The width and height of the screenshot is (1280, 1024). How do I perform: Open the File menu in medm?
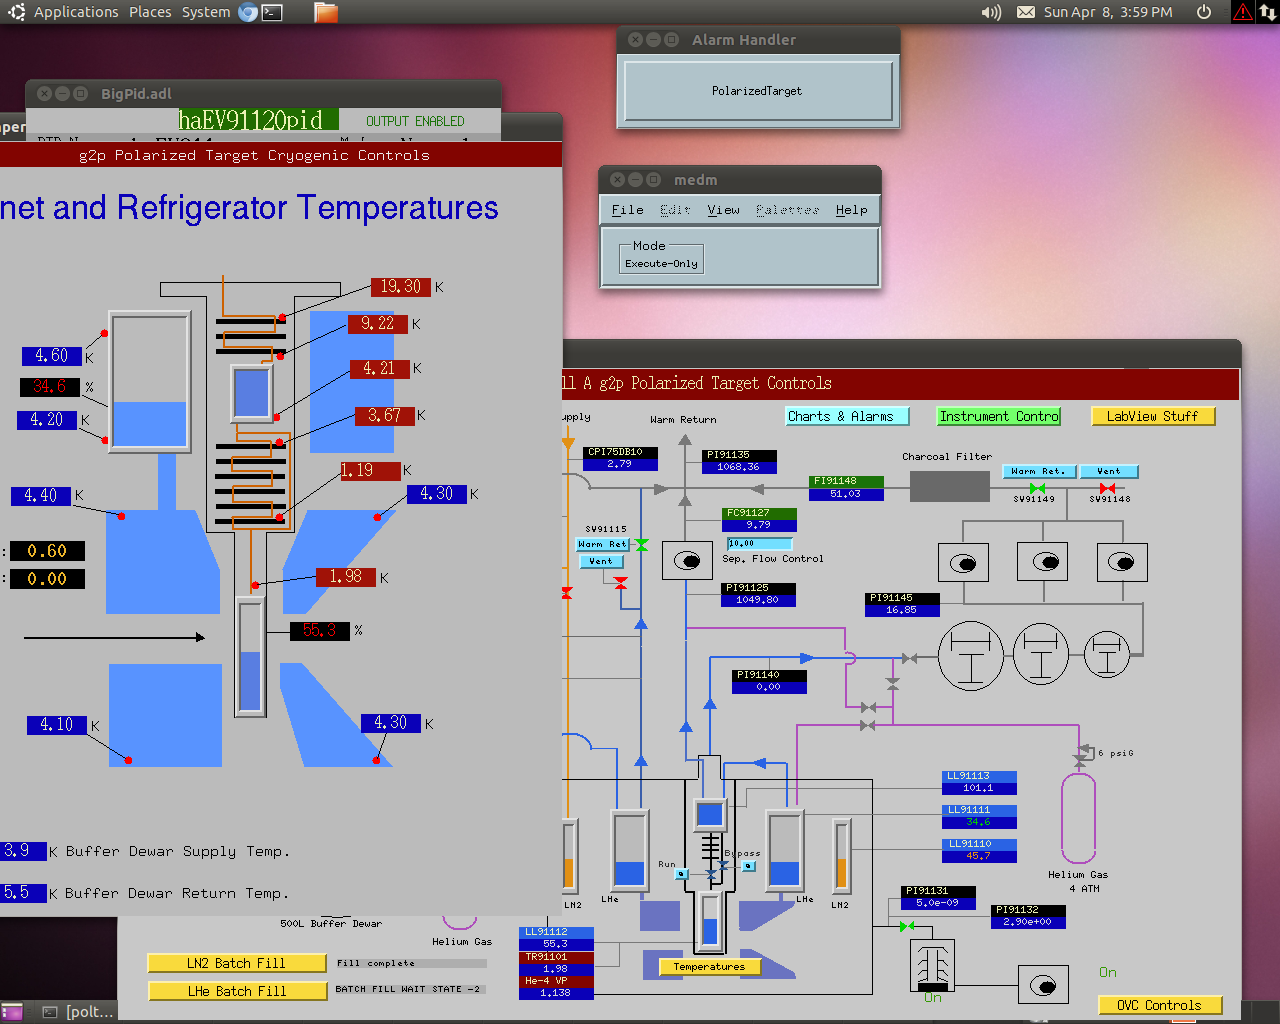click(x=627, y=210)
